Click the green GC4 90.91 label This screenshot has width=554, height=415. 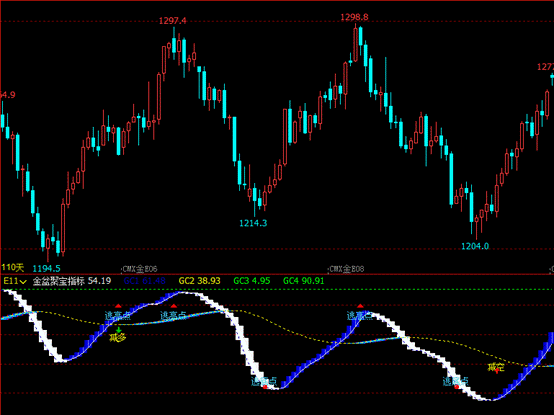click(303, 281)
